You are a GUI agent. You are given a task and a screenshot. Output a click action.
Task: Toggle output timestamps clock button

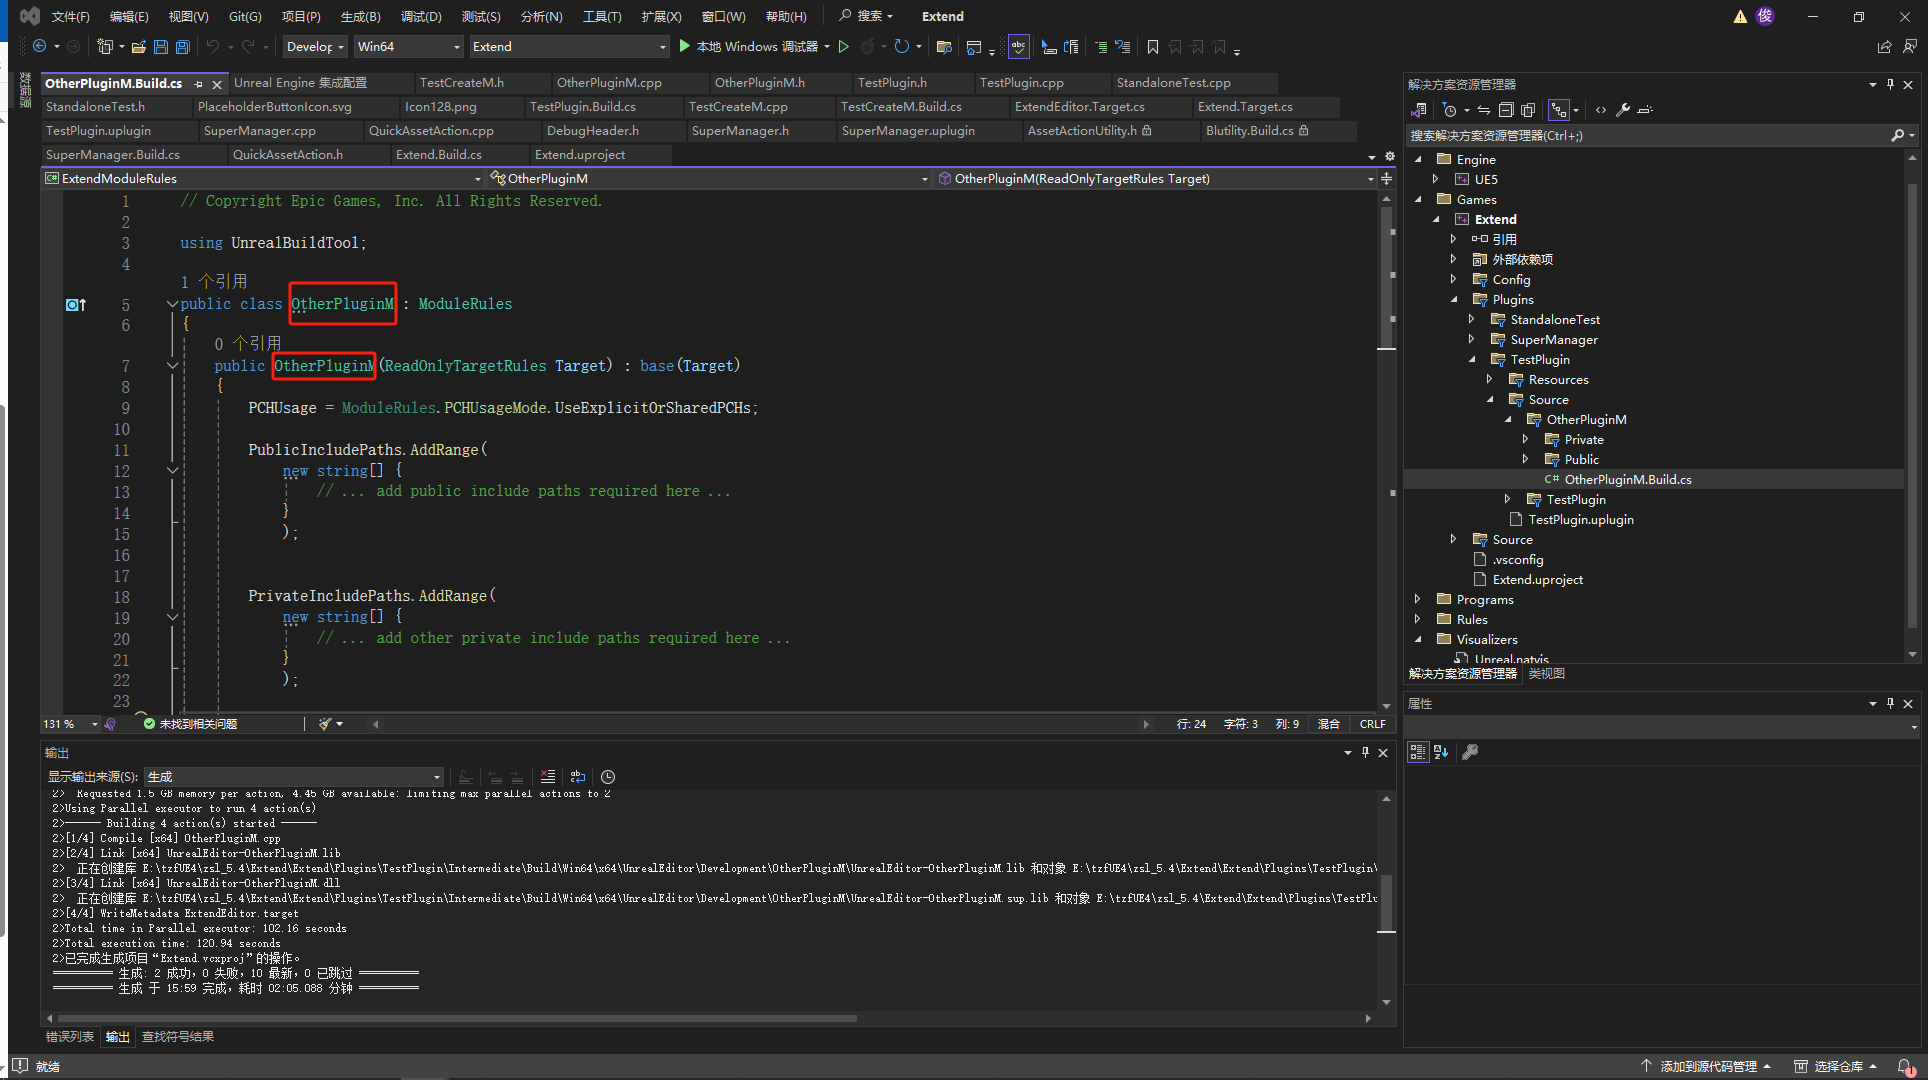(x=608, y=777)
